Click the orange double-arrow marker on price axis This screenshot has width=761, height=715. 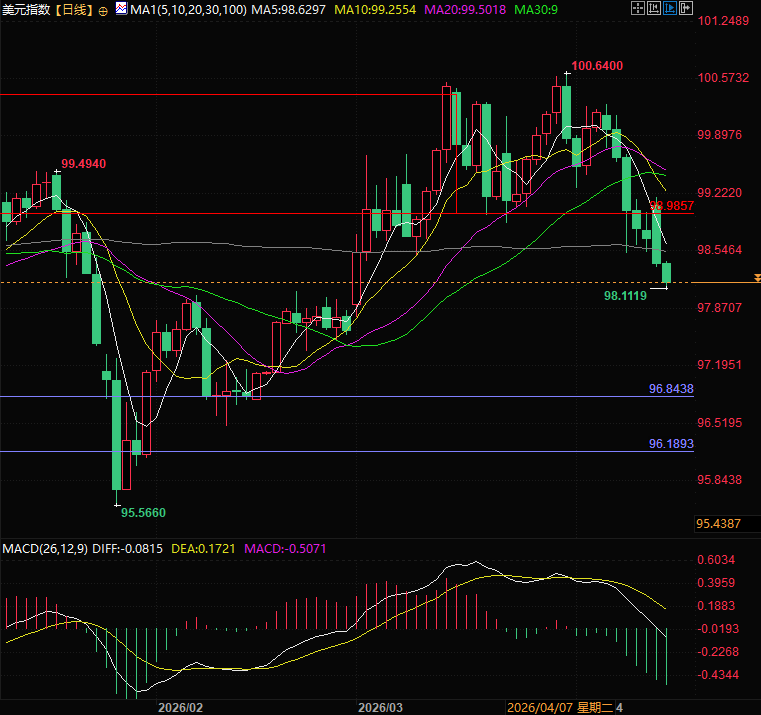pyautogui.click(x=756, y=277)
